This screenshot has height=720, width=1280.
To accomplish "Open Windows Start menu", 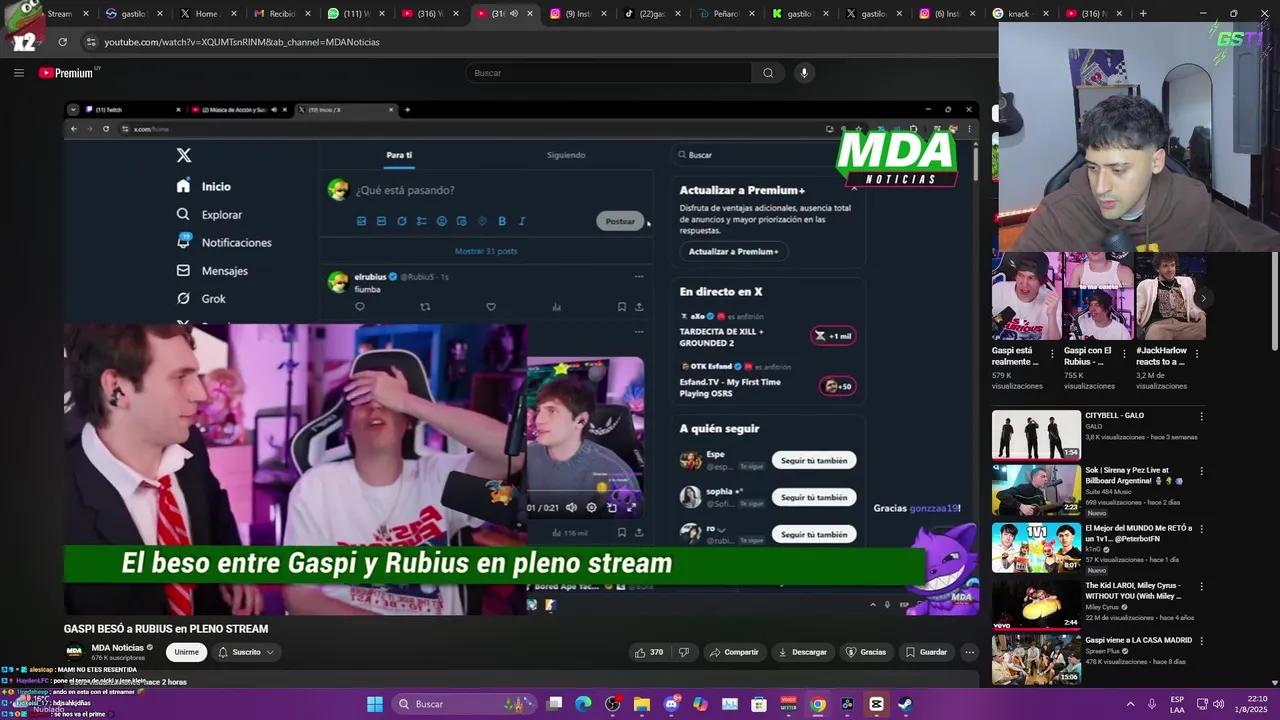I will pyautogui.click(x=375, y=704).
